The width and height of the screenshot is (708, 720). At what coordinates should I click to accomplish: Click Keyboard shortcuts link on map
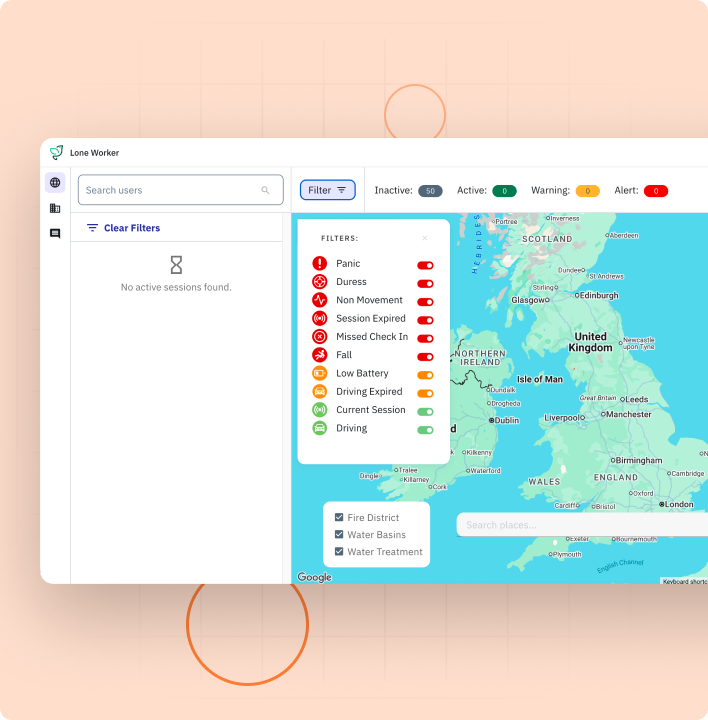[685, 581]
